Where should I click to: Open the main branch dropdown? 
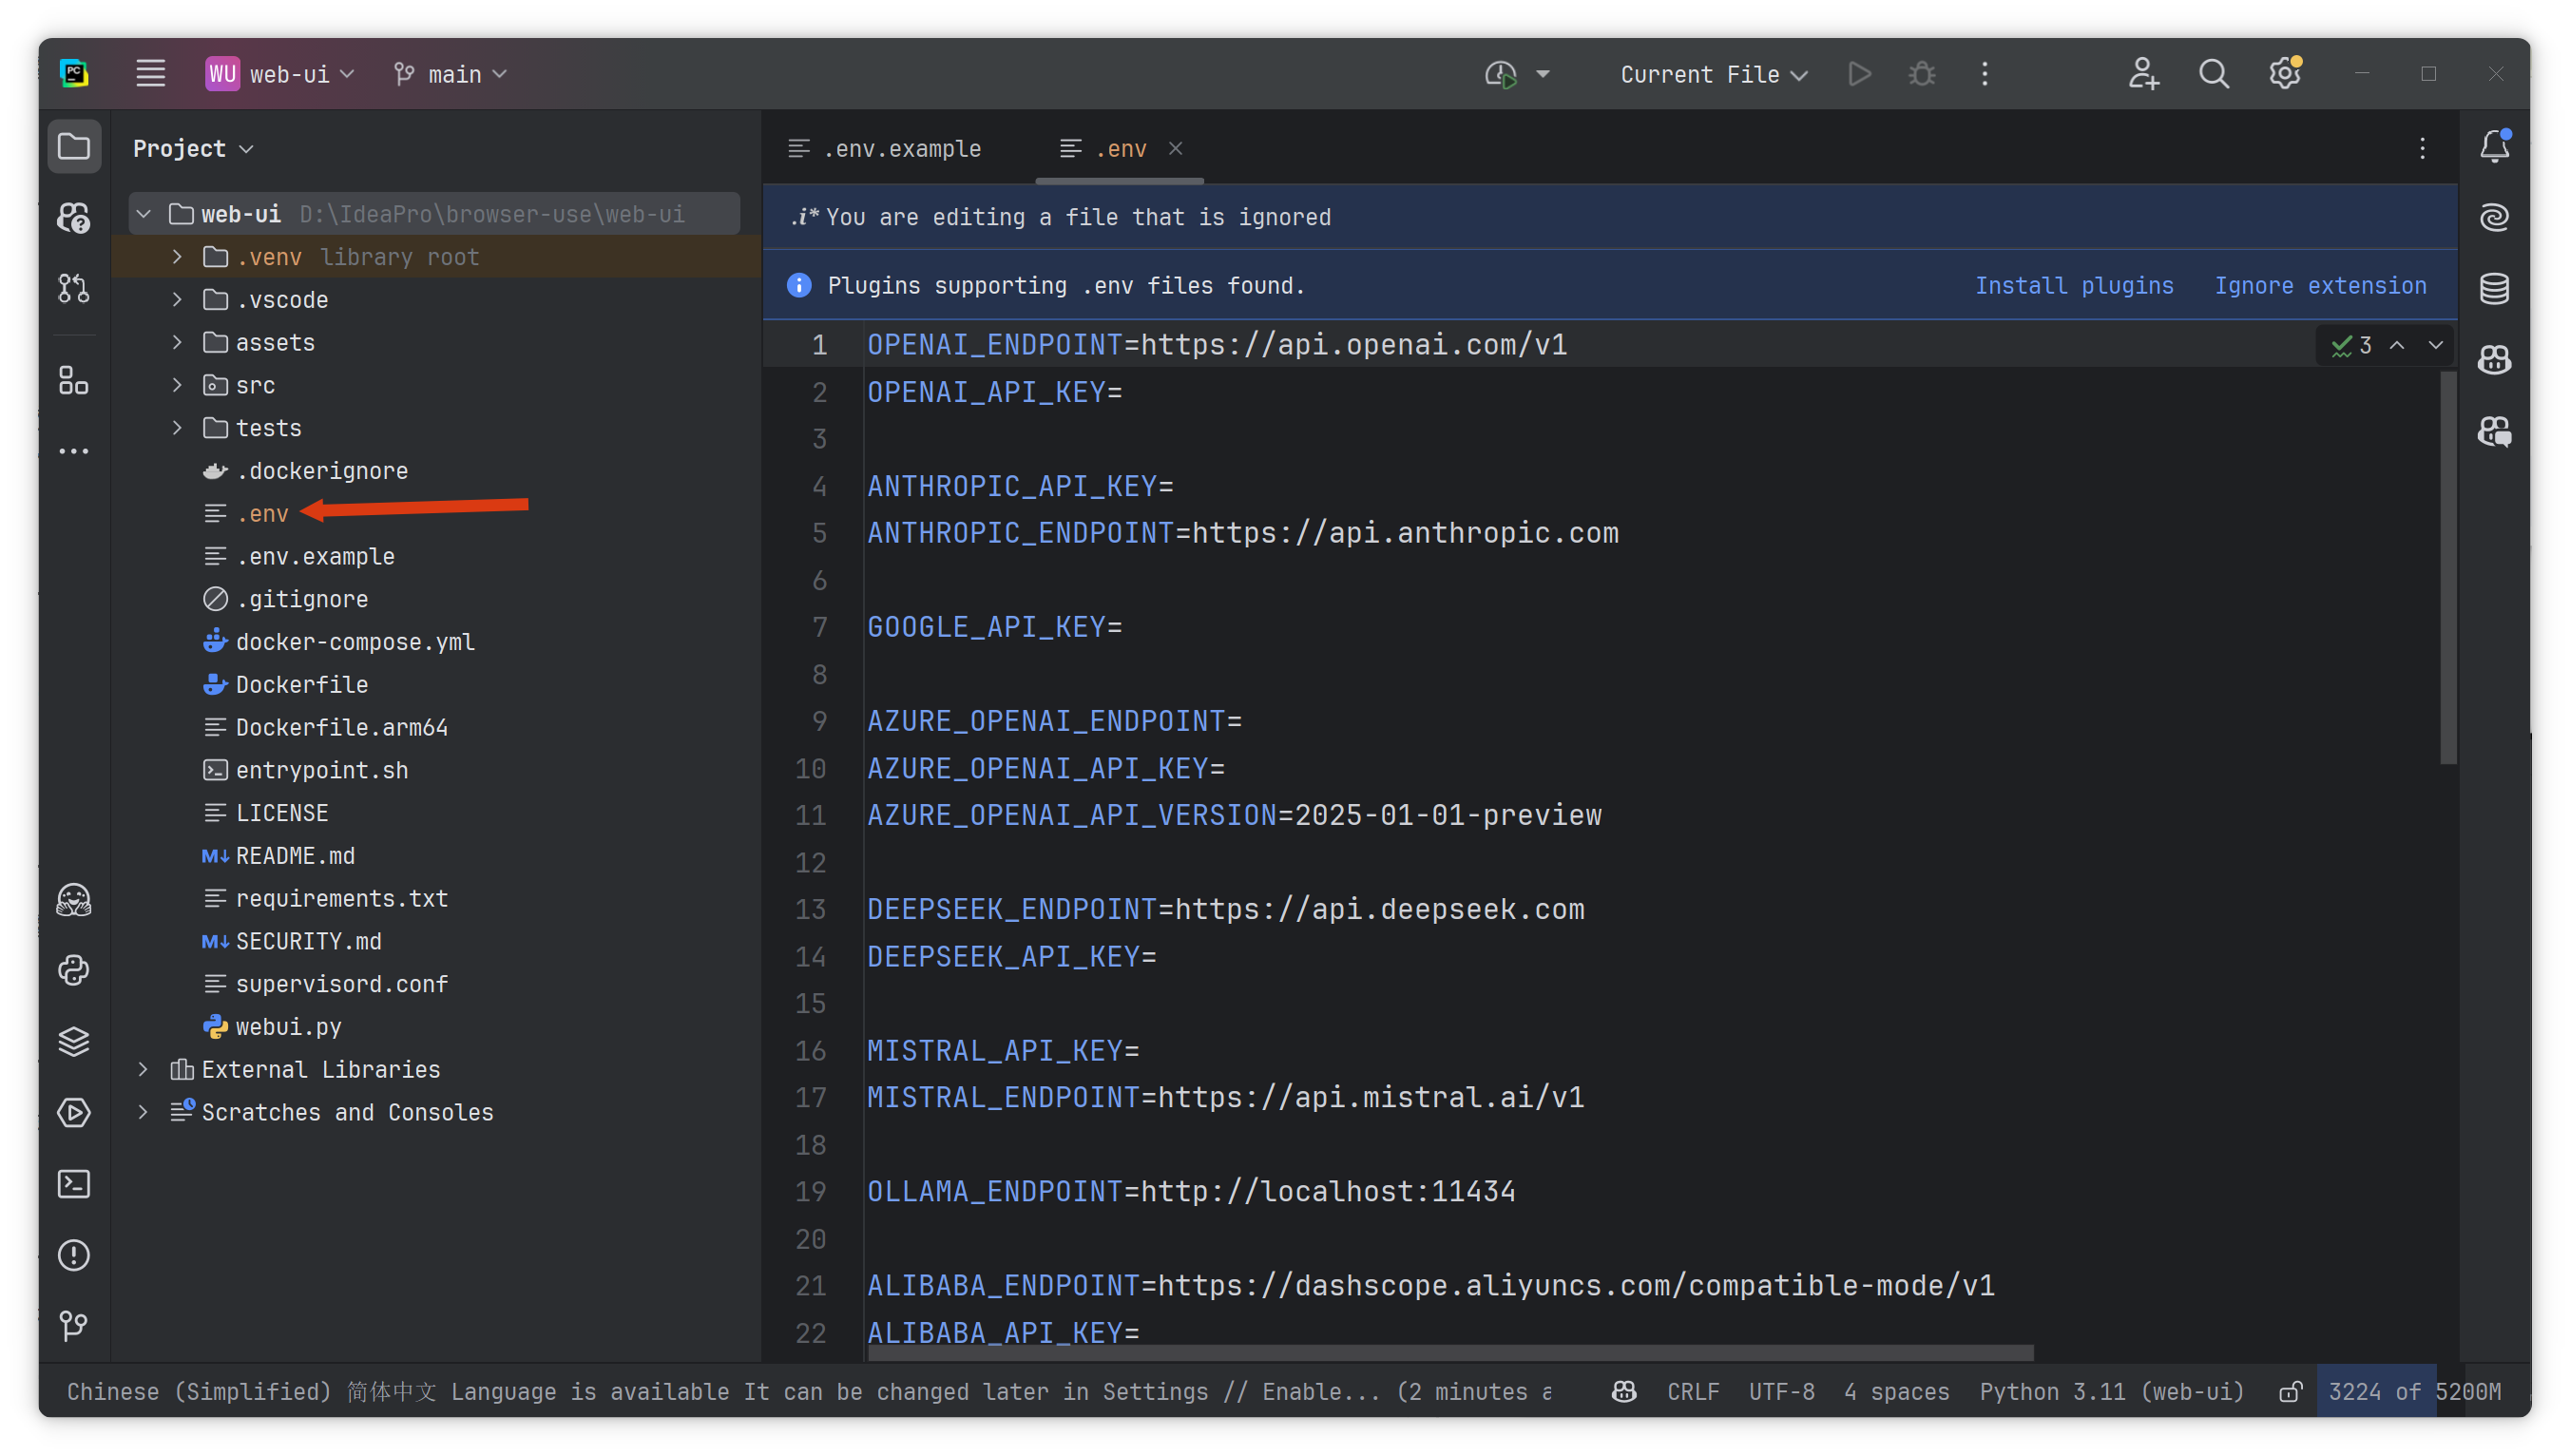click(x=452, y=74)
